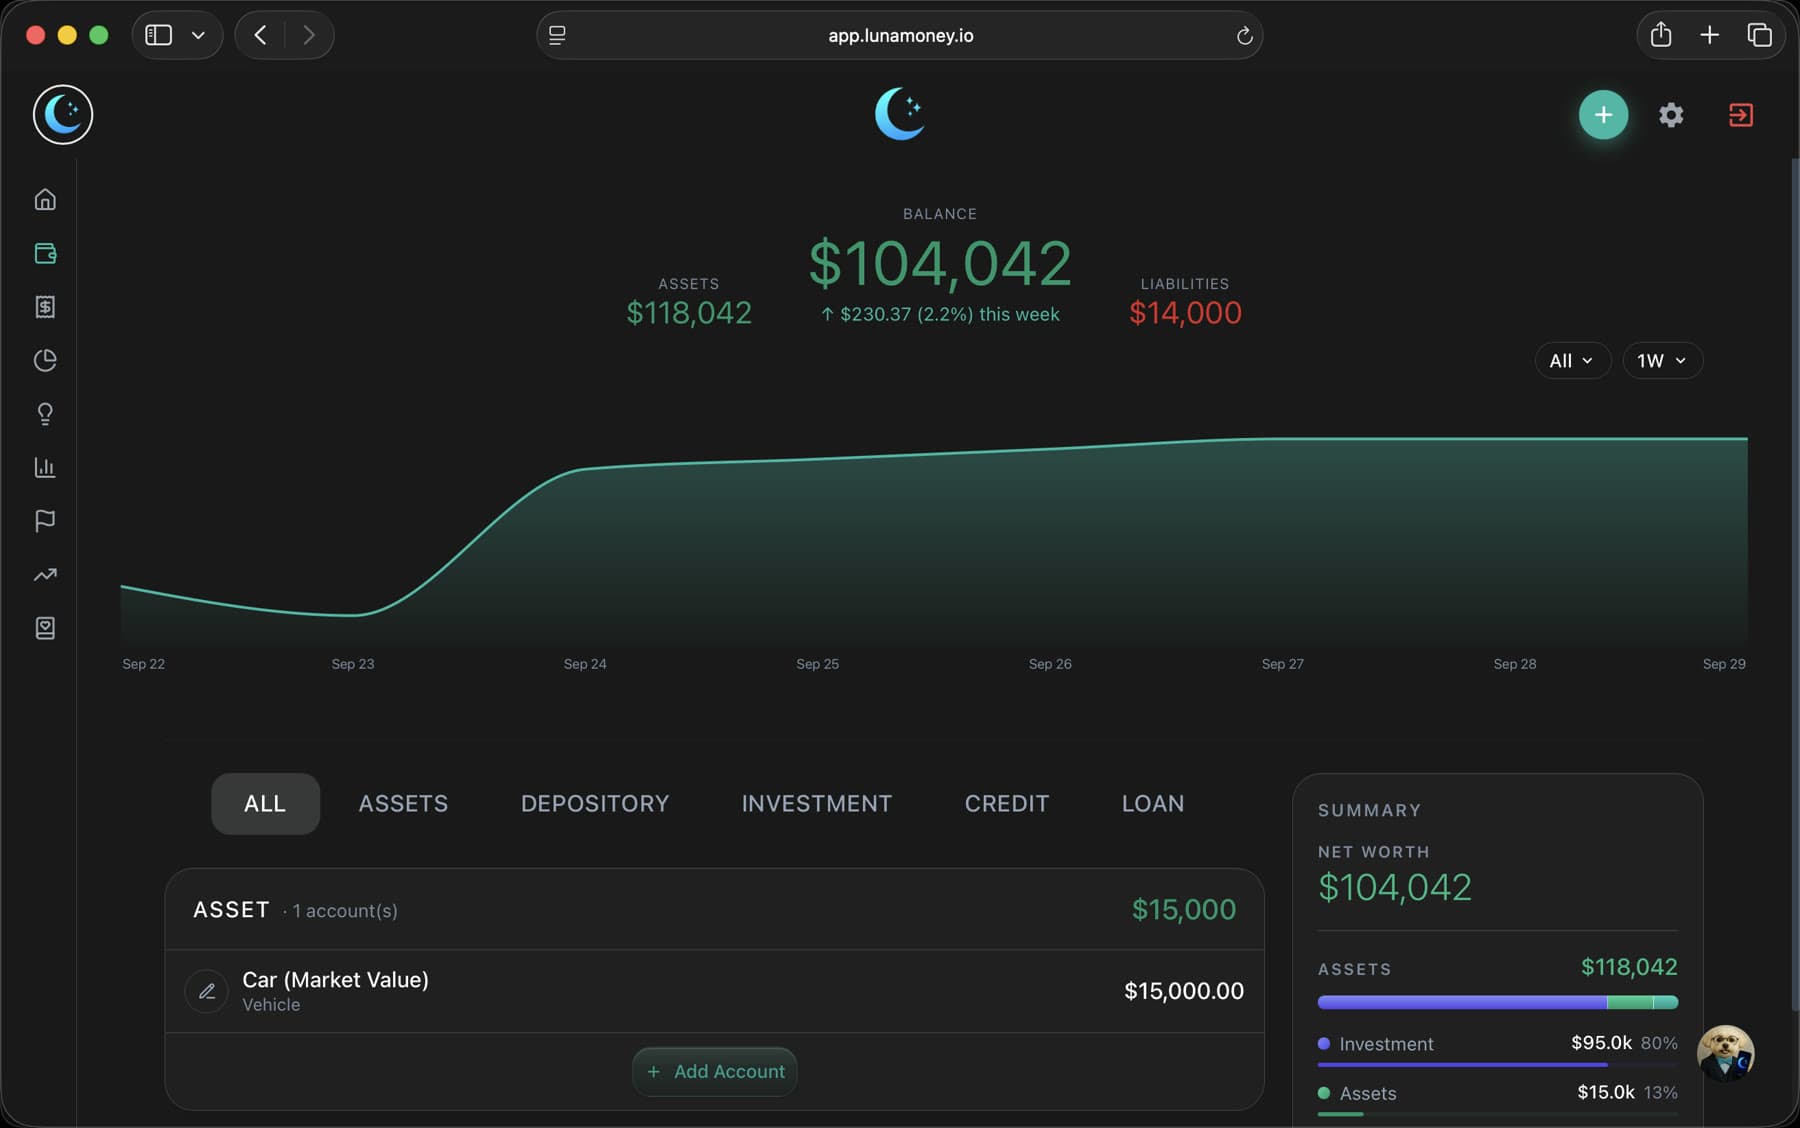
Task: Expand the 1W time range dropdown
Action: [x=1662, y=361]
